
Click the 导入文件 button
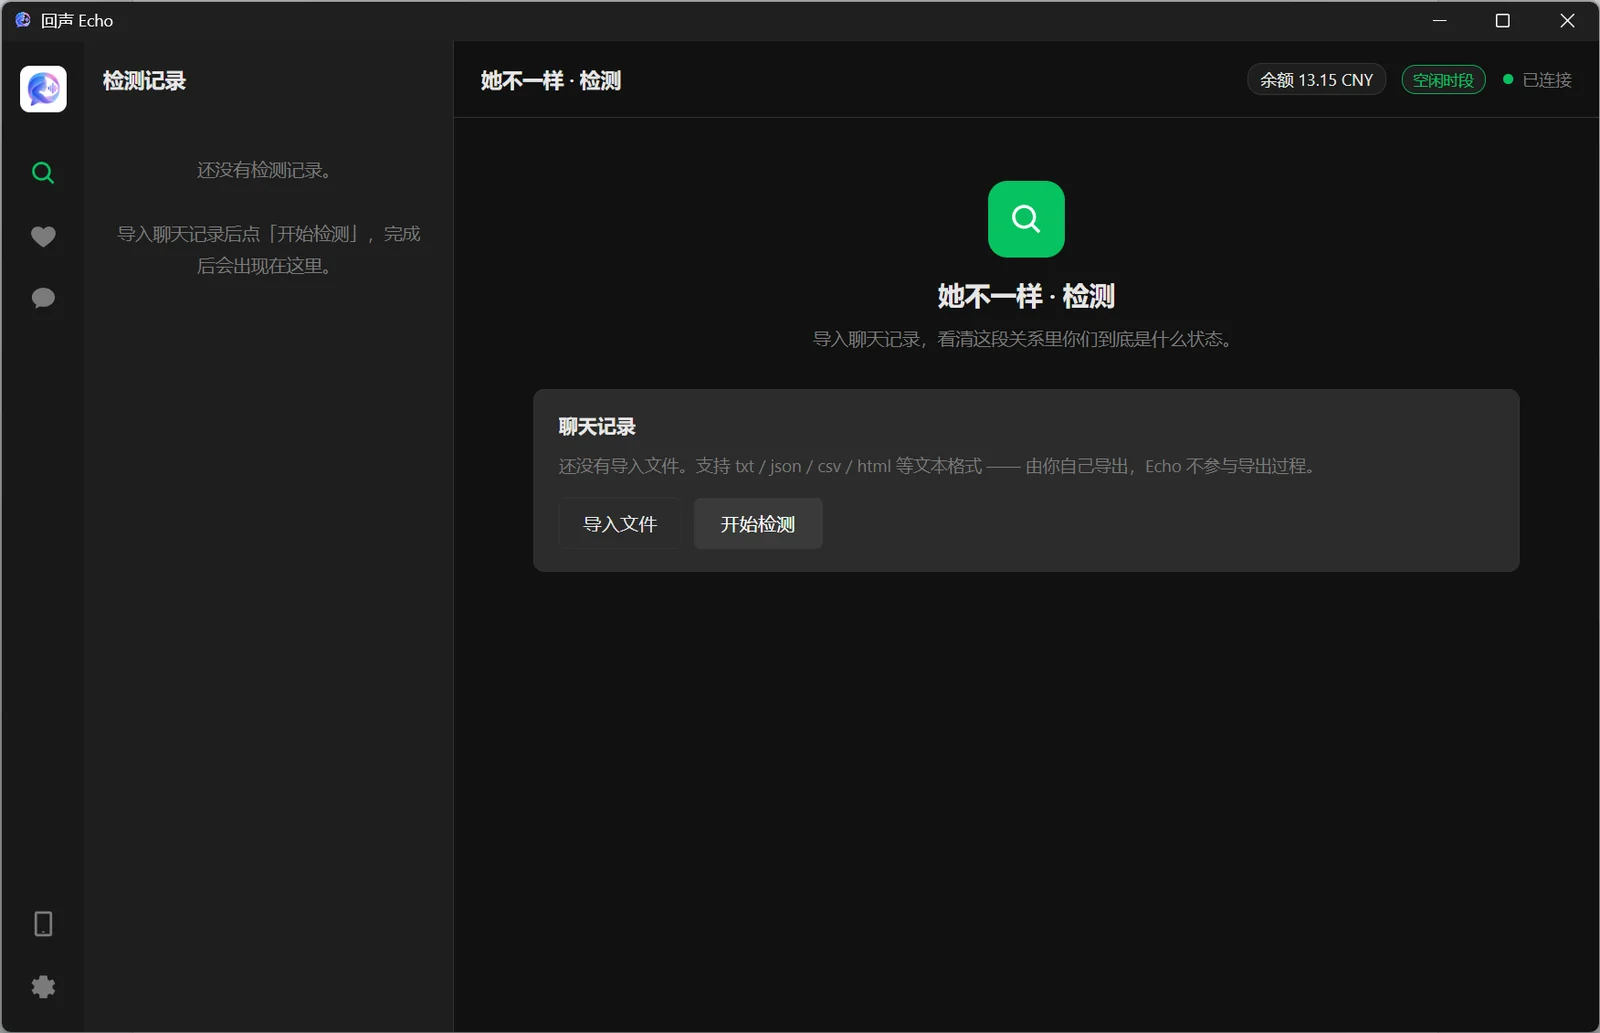pyautogui.click(x=620, y=524)
